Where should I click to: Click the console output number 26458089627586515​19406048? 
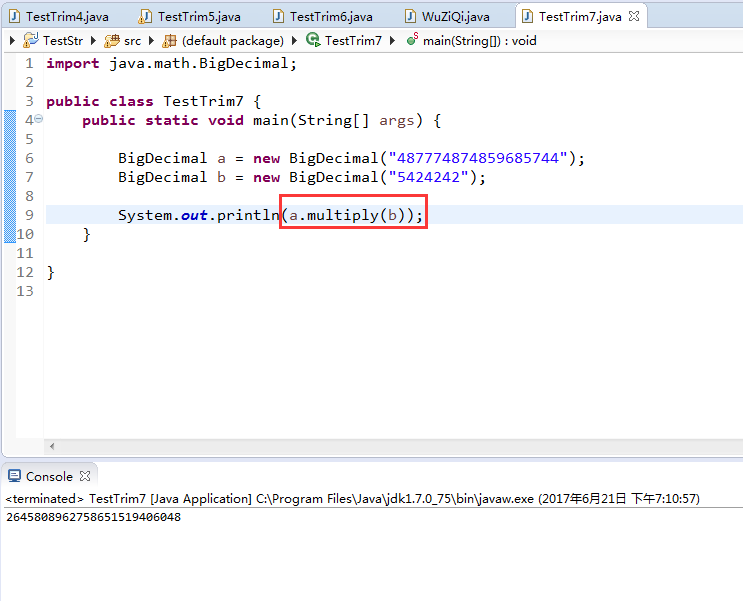pos(93,517)
